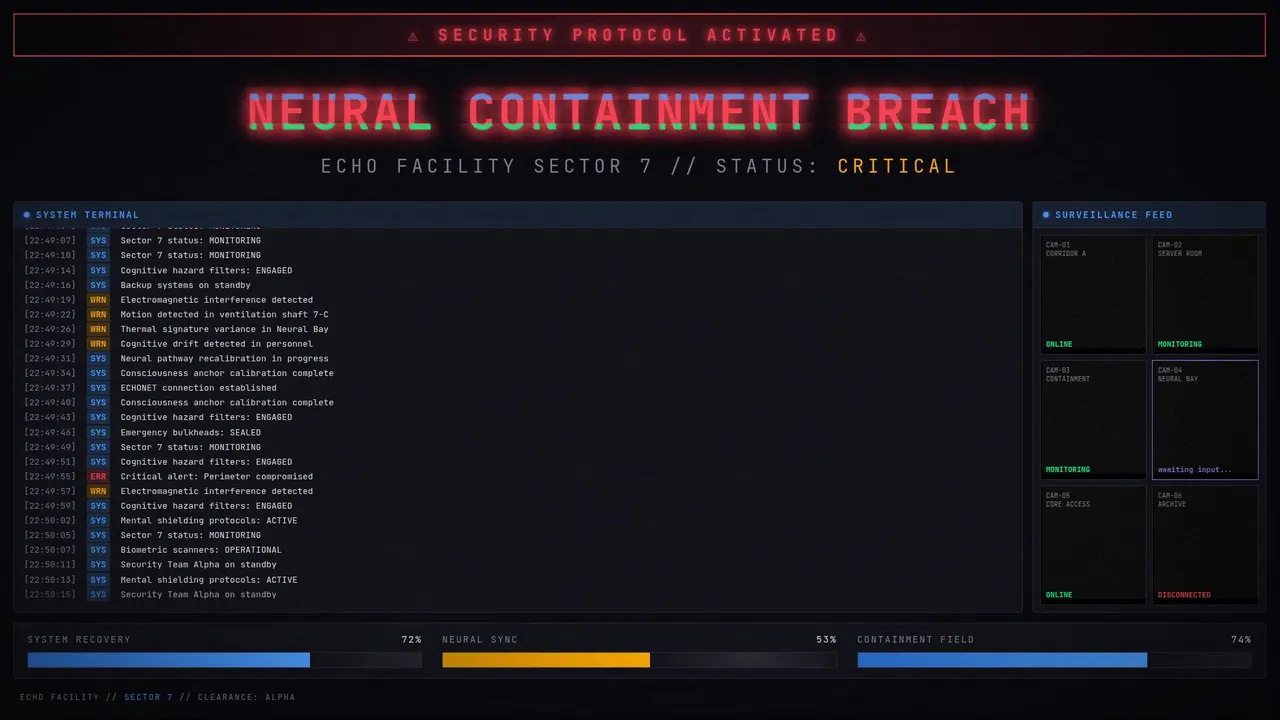Click the blue dot beside System Terminal
The height and width of the screenshot is (720, 1280).
[27, 215]
